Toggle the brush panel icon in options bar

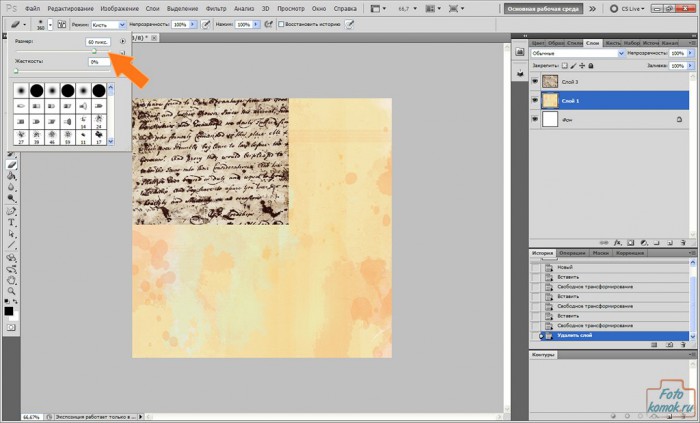[x=63, y=23]
